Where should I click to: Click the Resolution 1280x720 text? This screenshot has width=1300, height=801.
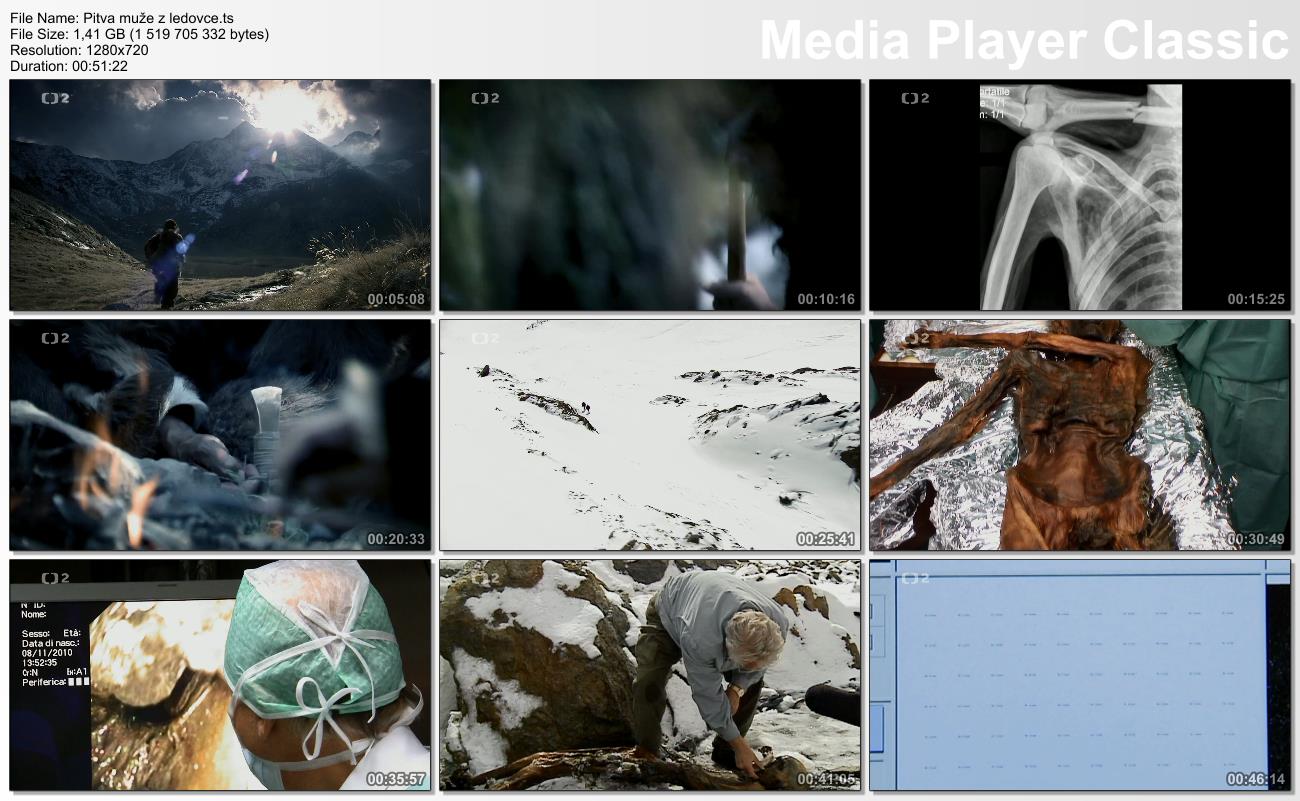tap(79, 50)
